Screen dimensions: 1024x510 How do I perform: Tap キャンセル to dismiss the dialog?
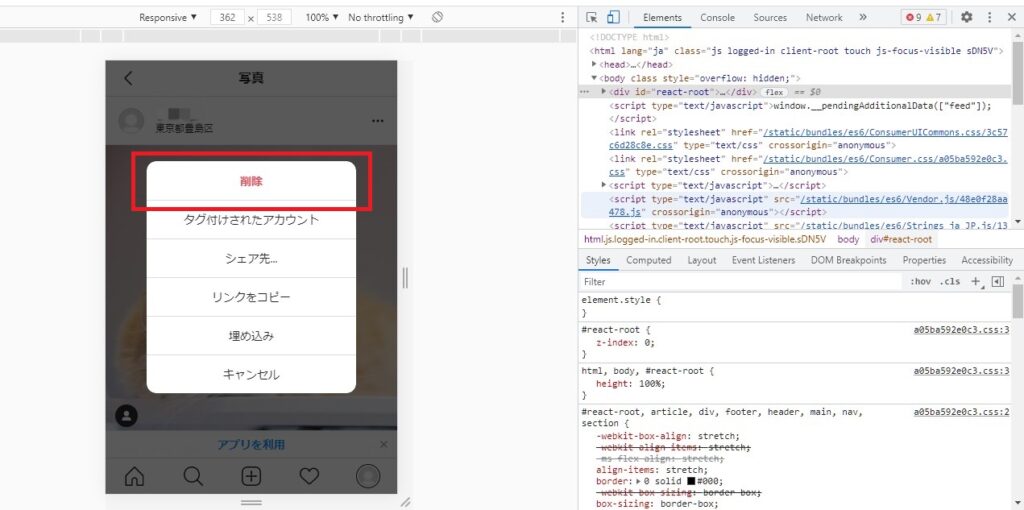tap(251, 375)
